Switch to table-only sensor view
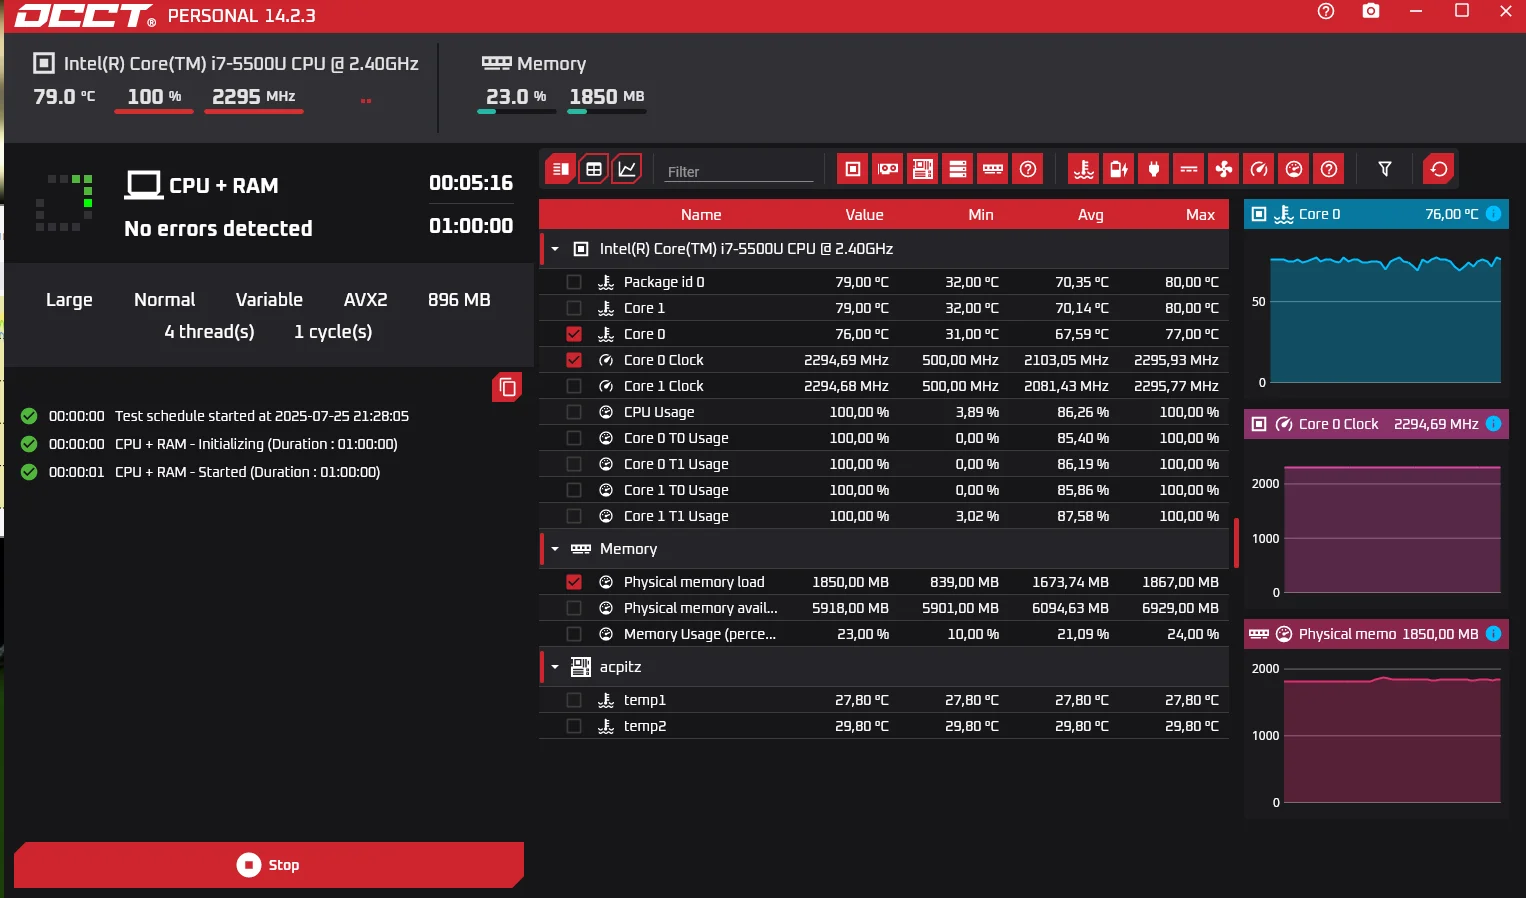1526x898 pixels. pyautogui.click(x=594, y=169)
